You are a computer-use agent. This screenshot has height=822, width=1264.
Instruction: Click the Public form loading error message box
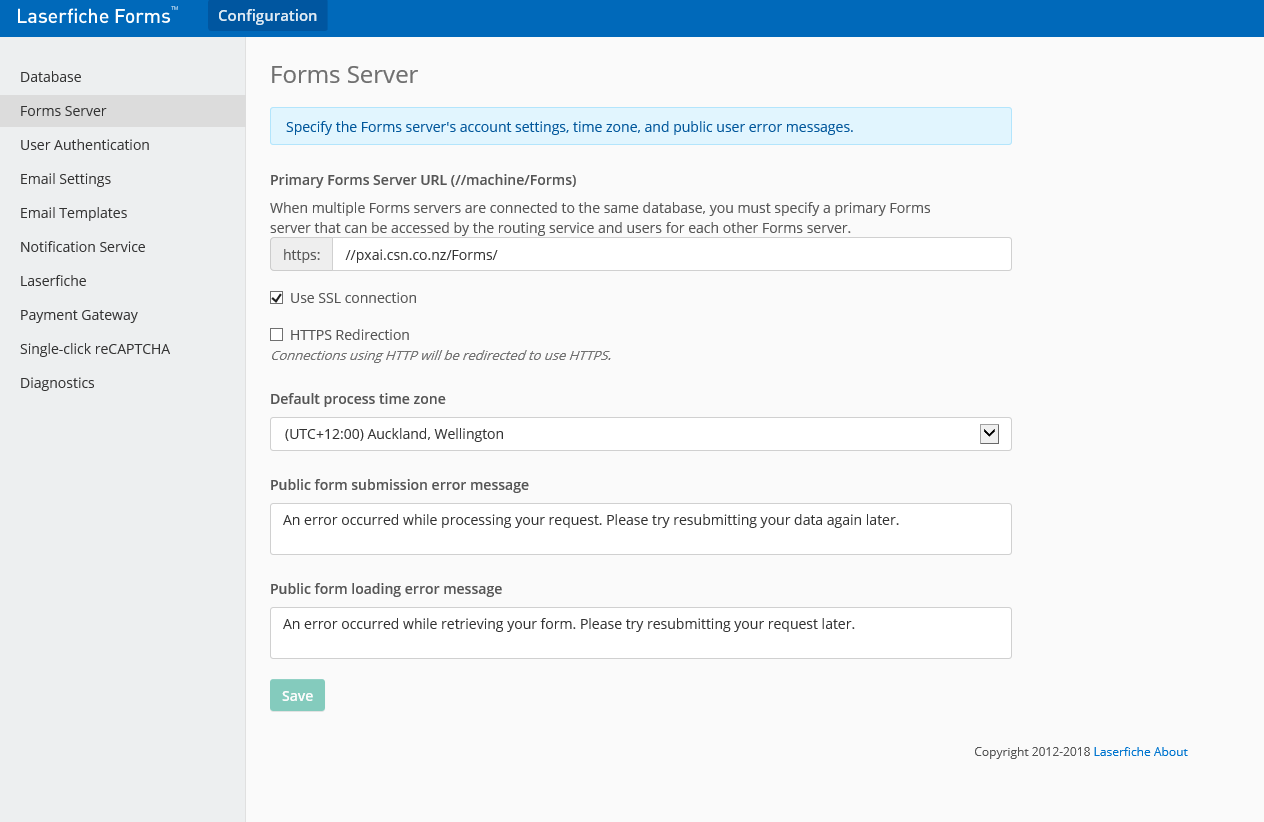tap(640, 633)
